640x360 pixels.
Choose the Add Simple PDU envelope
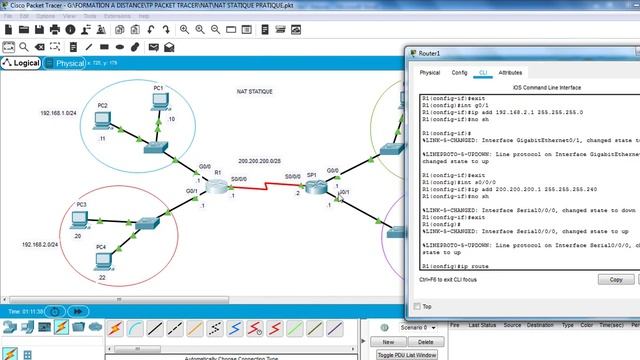click(x=153, y=47)
